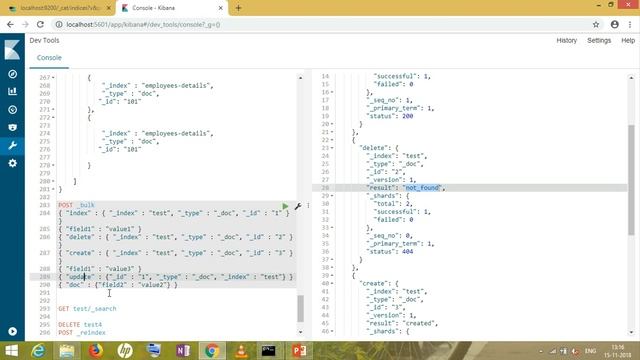Click the vertical dots editor divider handle
This screenshot has width=640, height=360.
[308, 206]
